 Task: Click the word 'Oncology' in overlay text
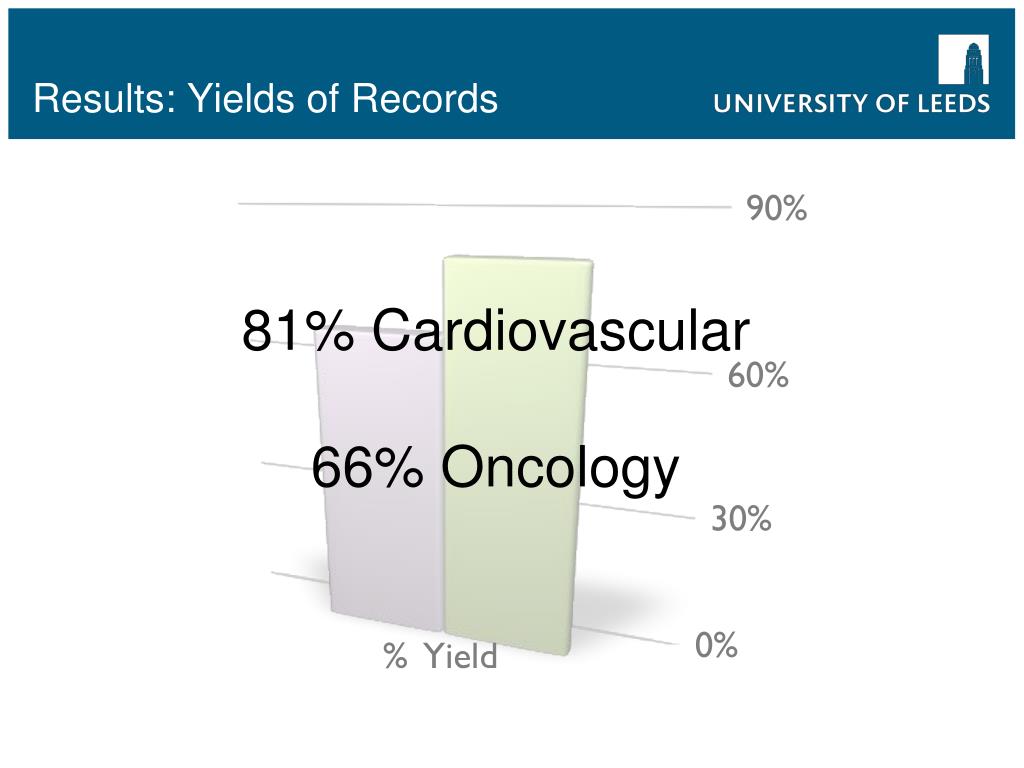560,471
